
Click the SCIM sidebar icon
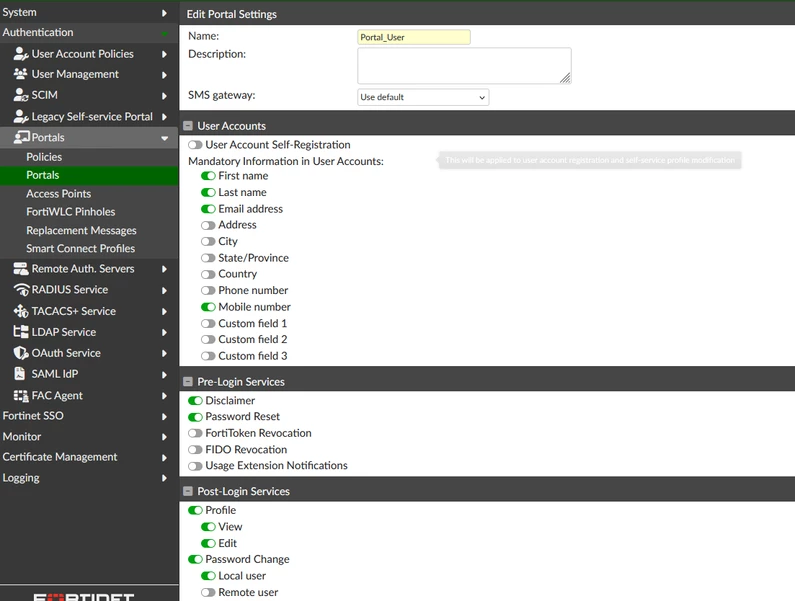click(21, 95)
